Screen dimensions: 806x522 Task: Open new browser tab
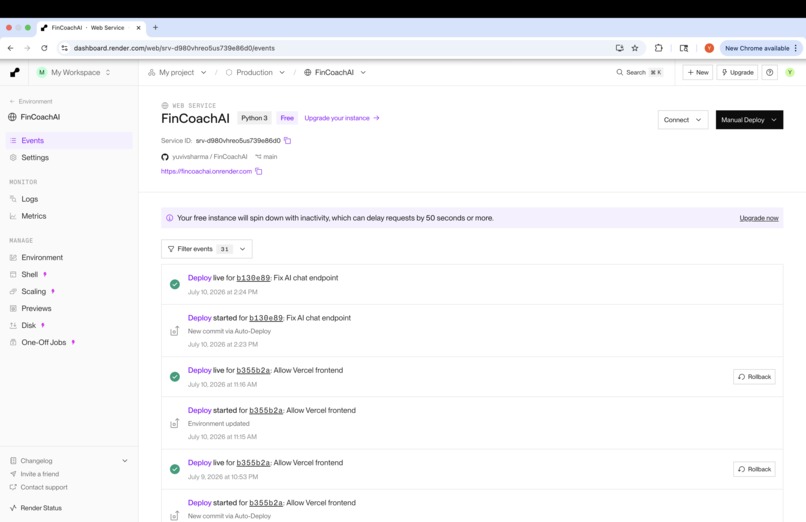tap(155, 27)
